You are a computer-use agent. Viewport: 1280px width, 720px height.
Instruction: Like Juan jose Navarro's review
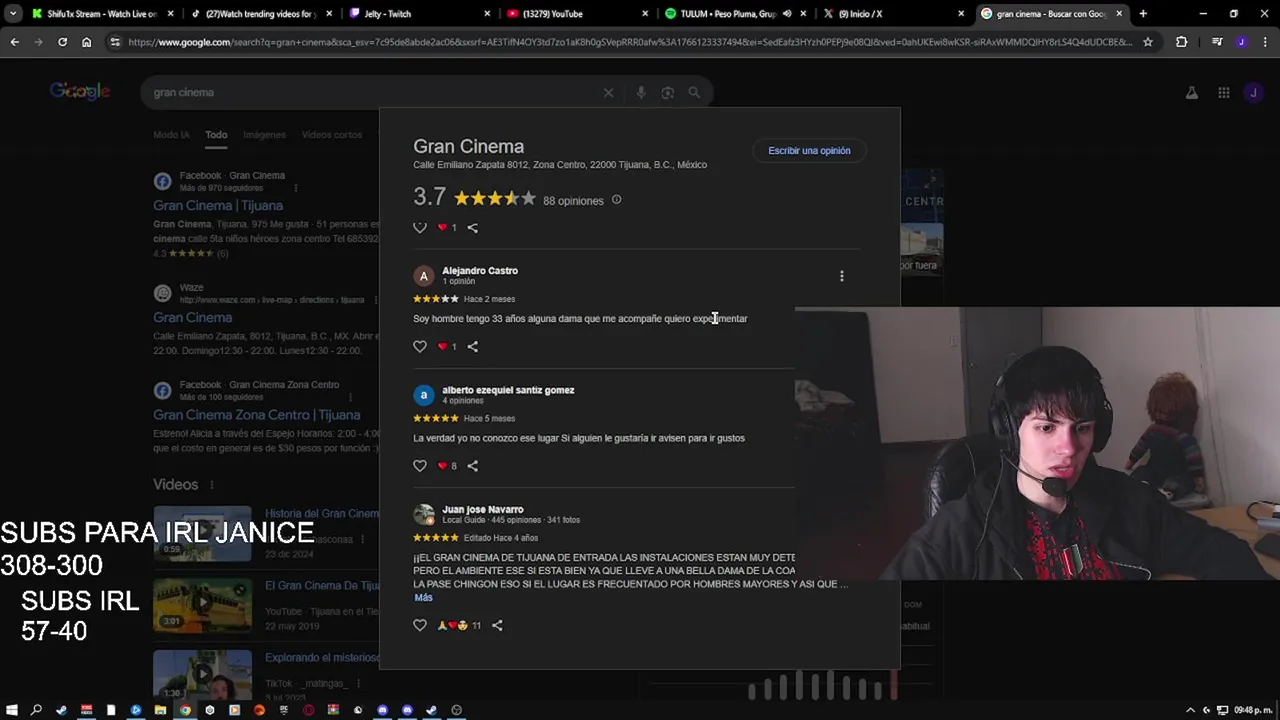click(420, 625)
